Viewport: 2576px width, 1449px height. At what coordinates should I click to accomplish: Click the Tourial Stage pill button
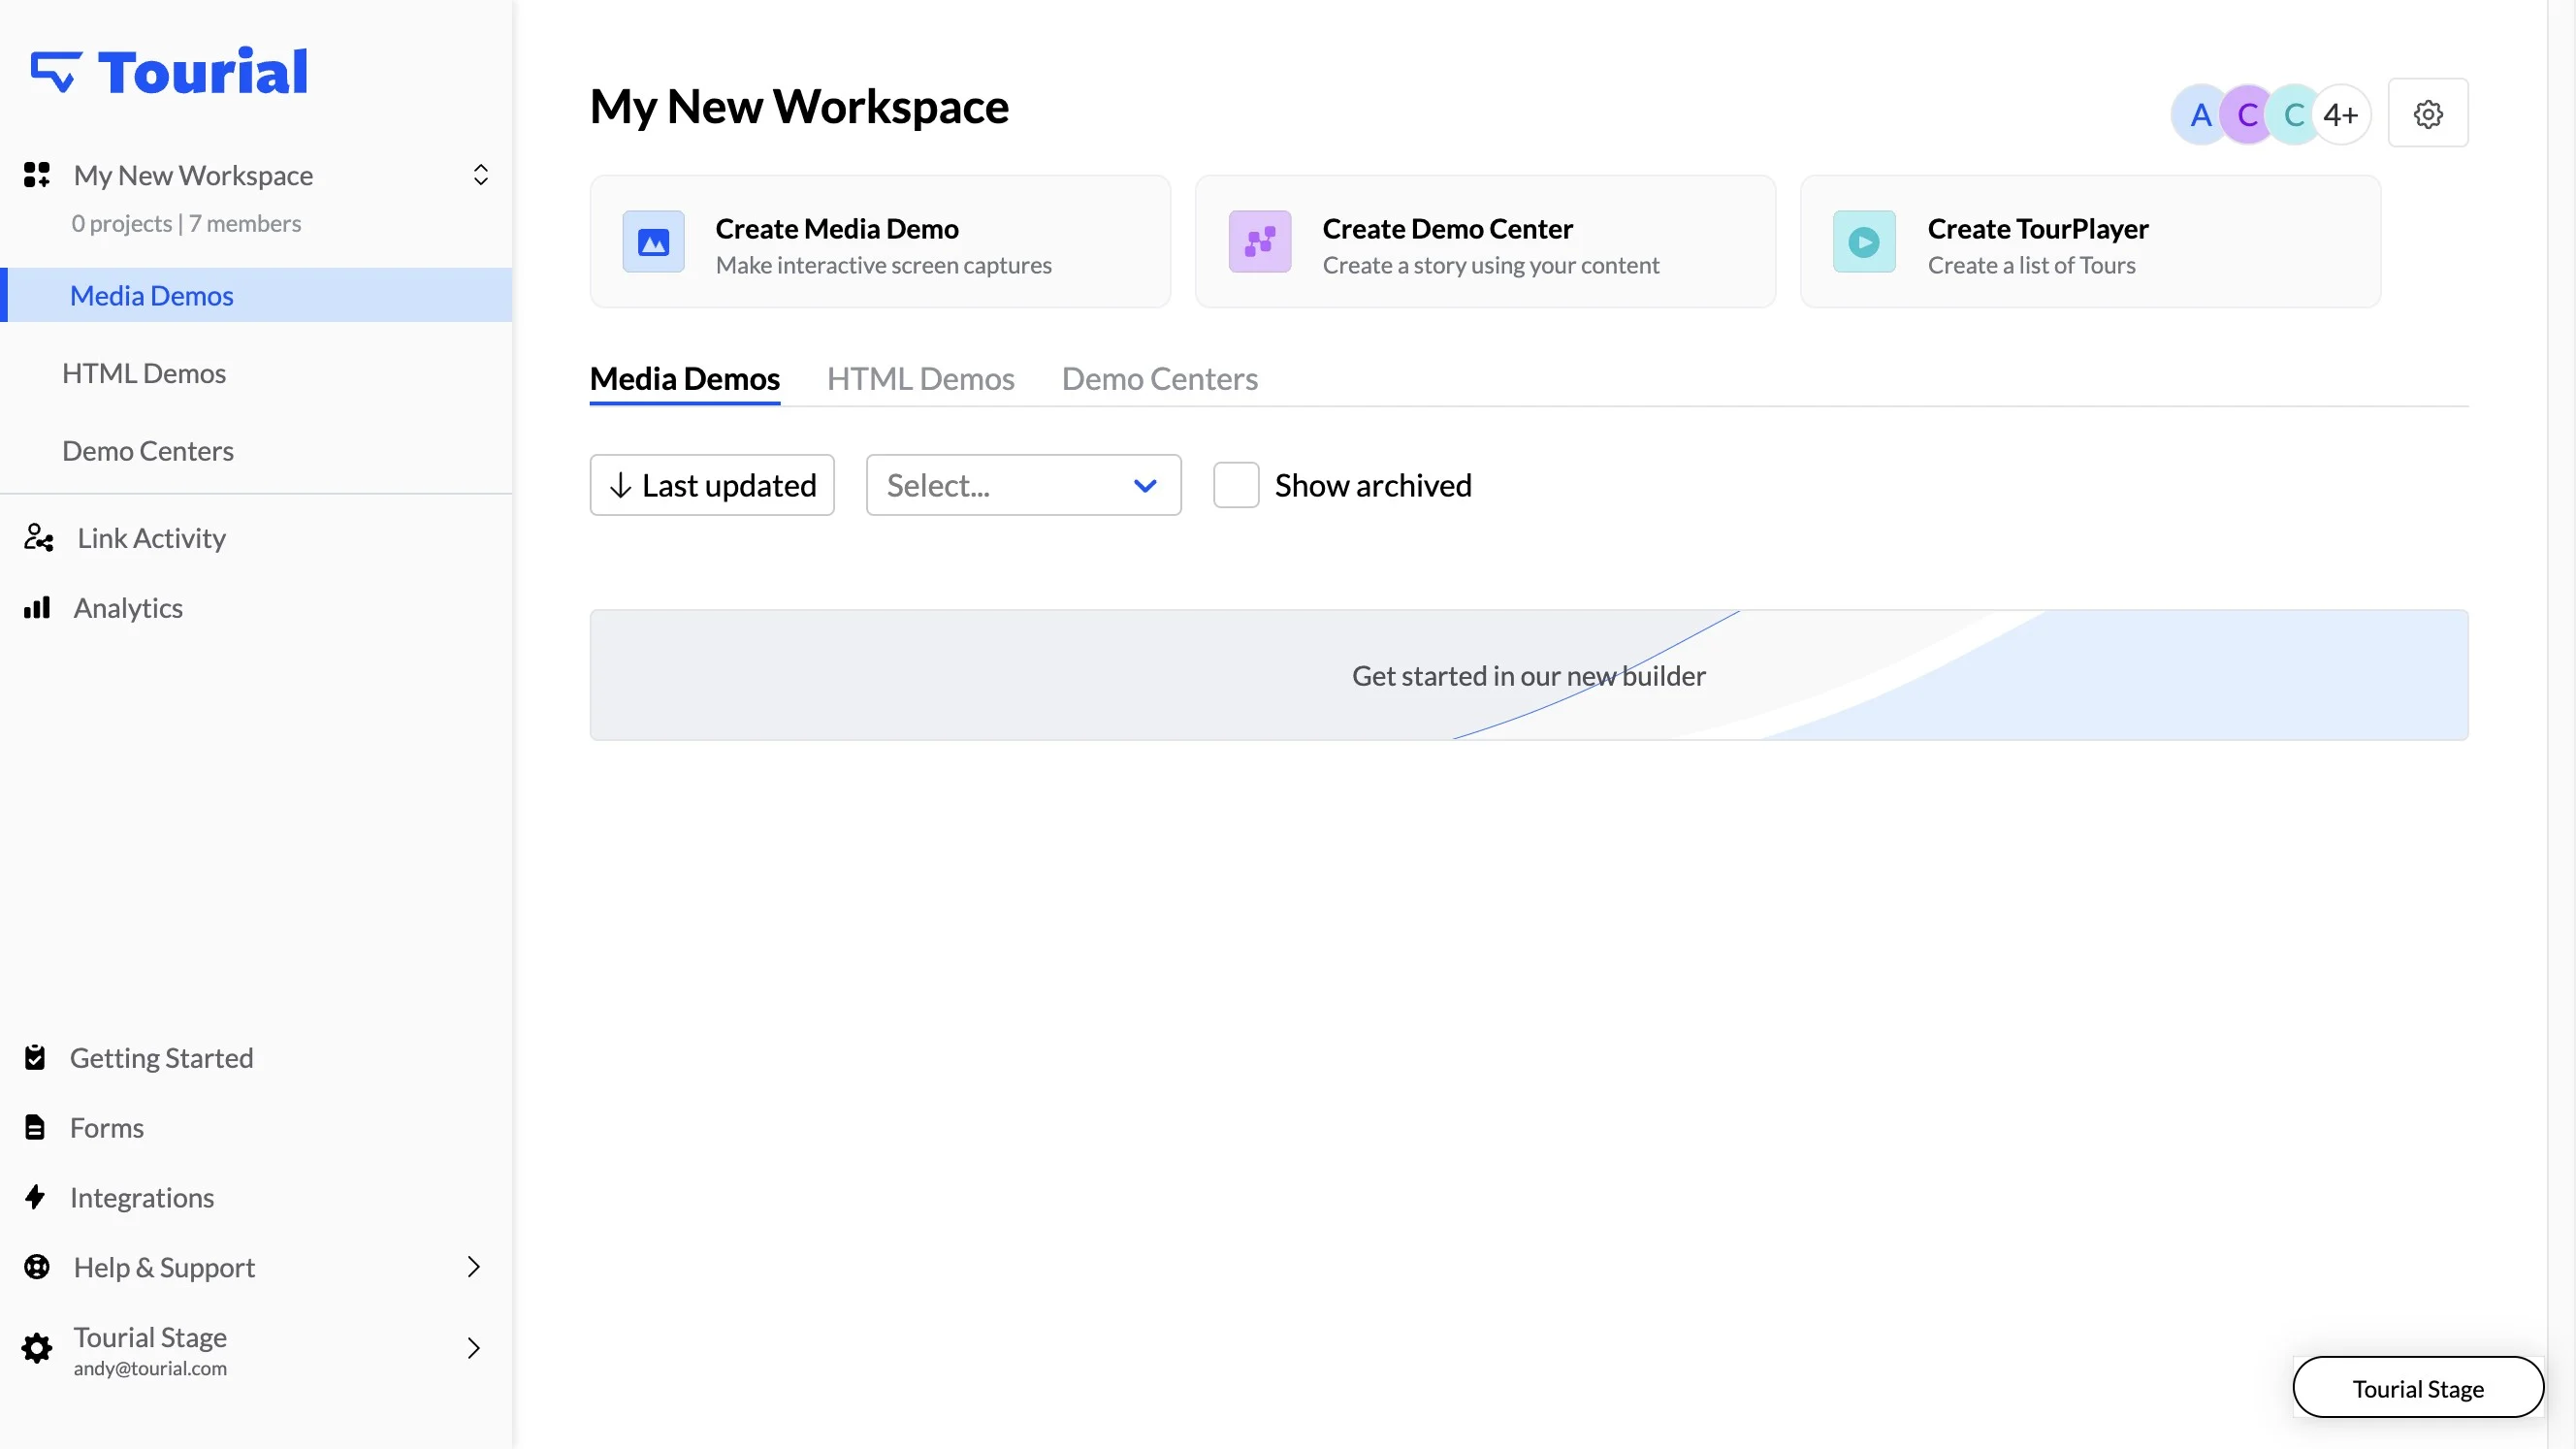(2418, 1388)
